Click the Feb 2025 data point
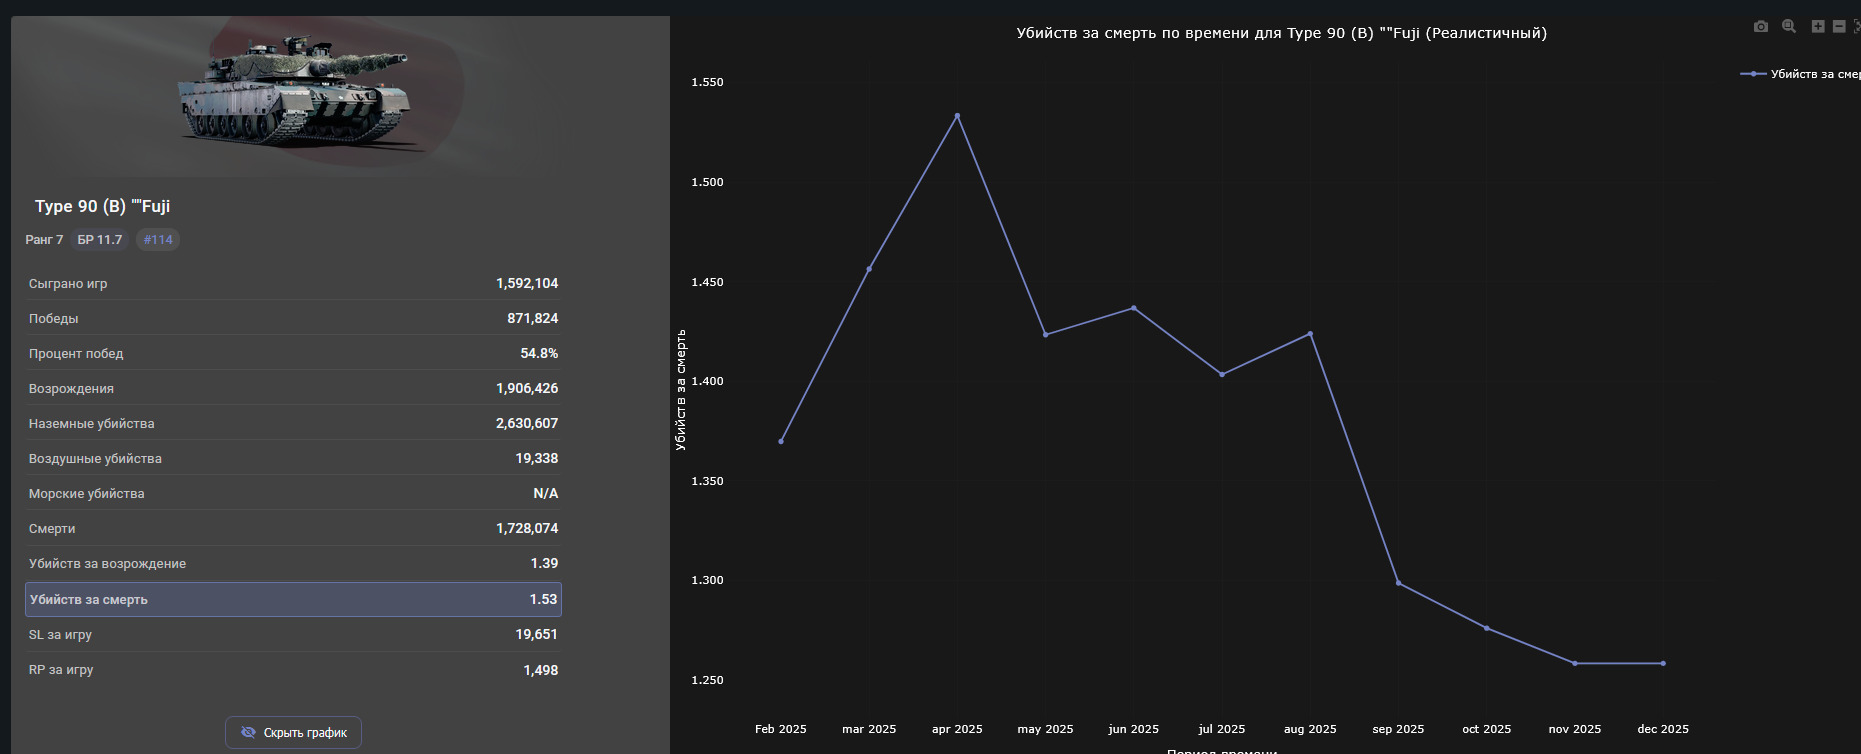1861x754 pixels. tap(781, 441)
